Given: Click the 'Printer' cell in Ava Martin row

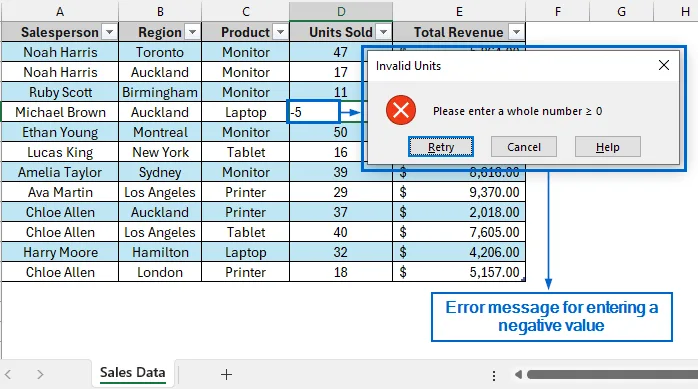Looking at the screenshot, I should coord(245,192).
